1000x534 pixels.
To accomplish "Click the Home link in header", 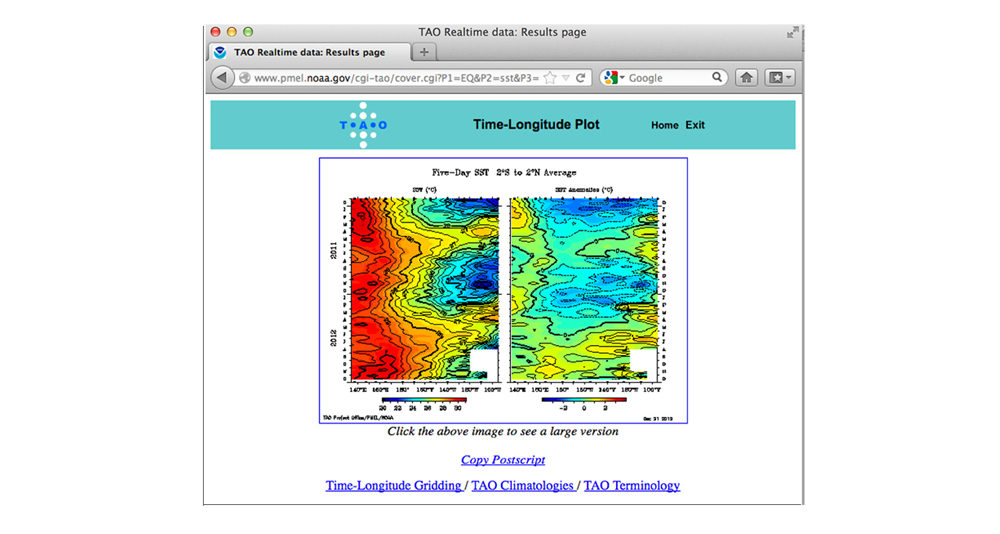I will [664, 125].
